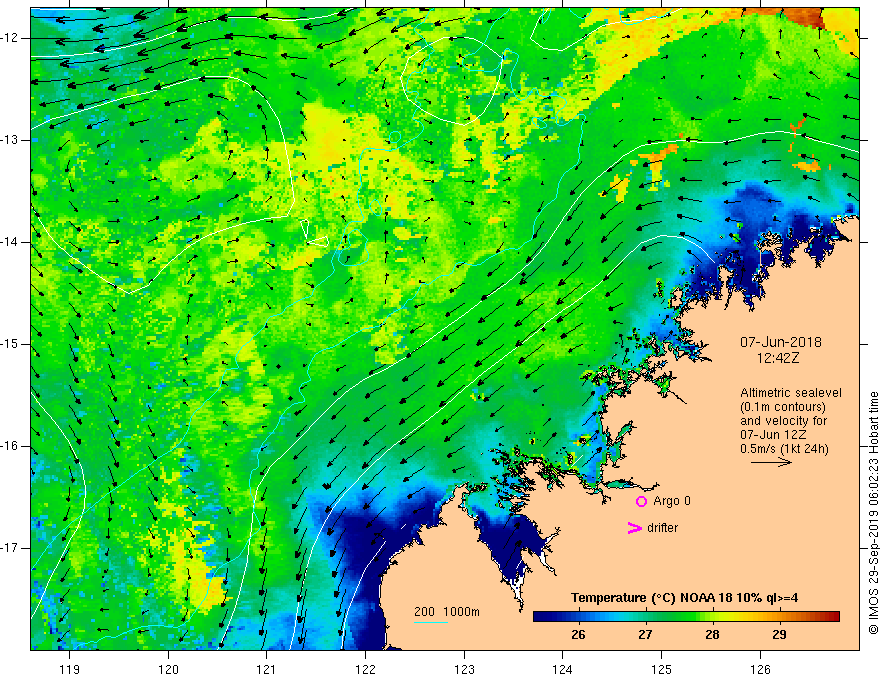
Task: Click the '(0.1m contours)' text
Action: pos(783,407)
